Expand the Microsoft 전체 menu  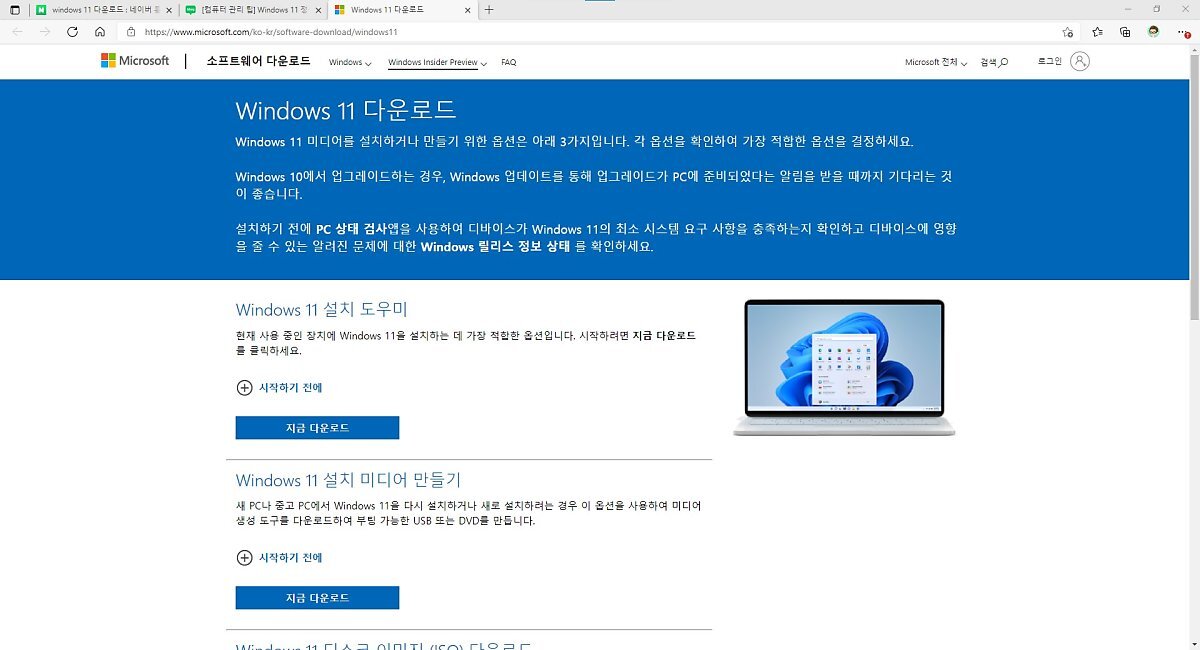coord(936,62)
